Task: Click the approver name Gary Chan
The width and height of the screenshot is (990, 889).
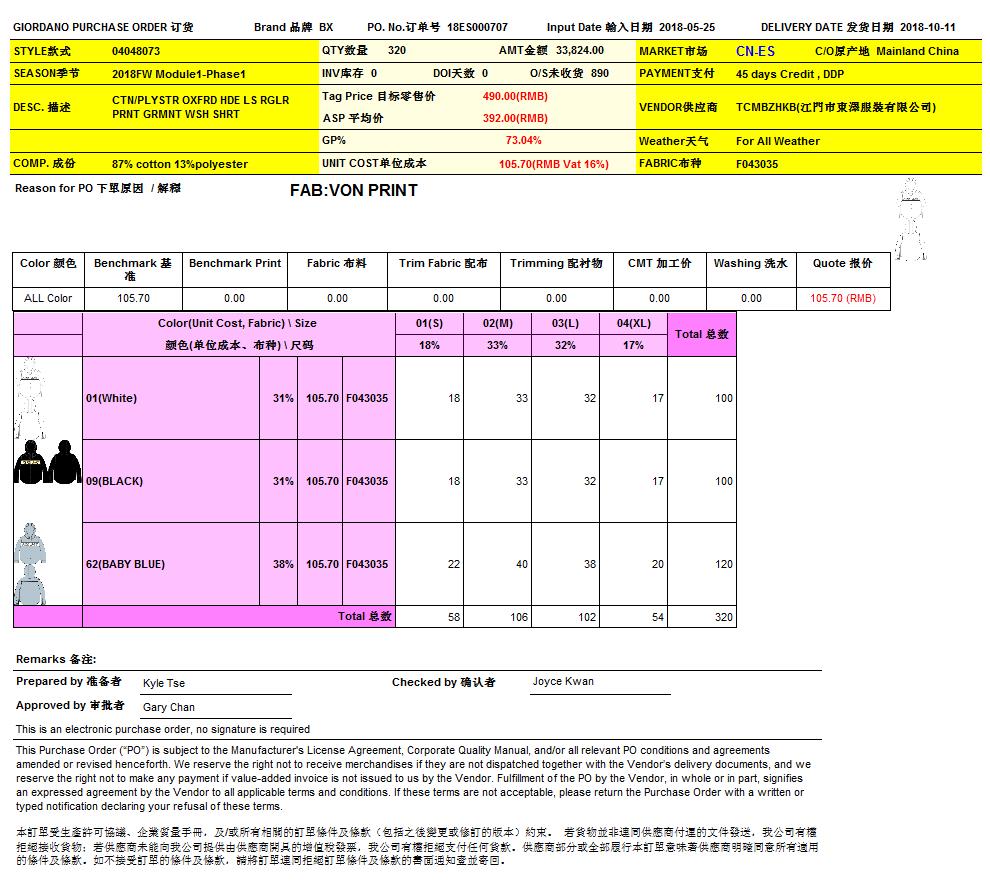Action: pyautogui.click(x=169, y=707)
